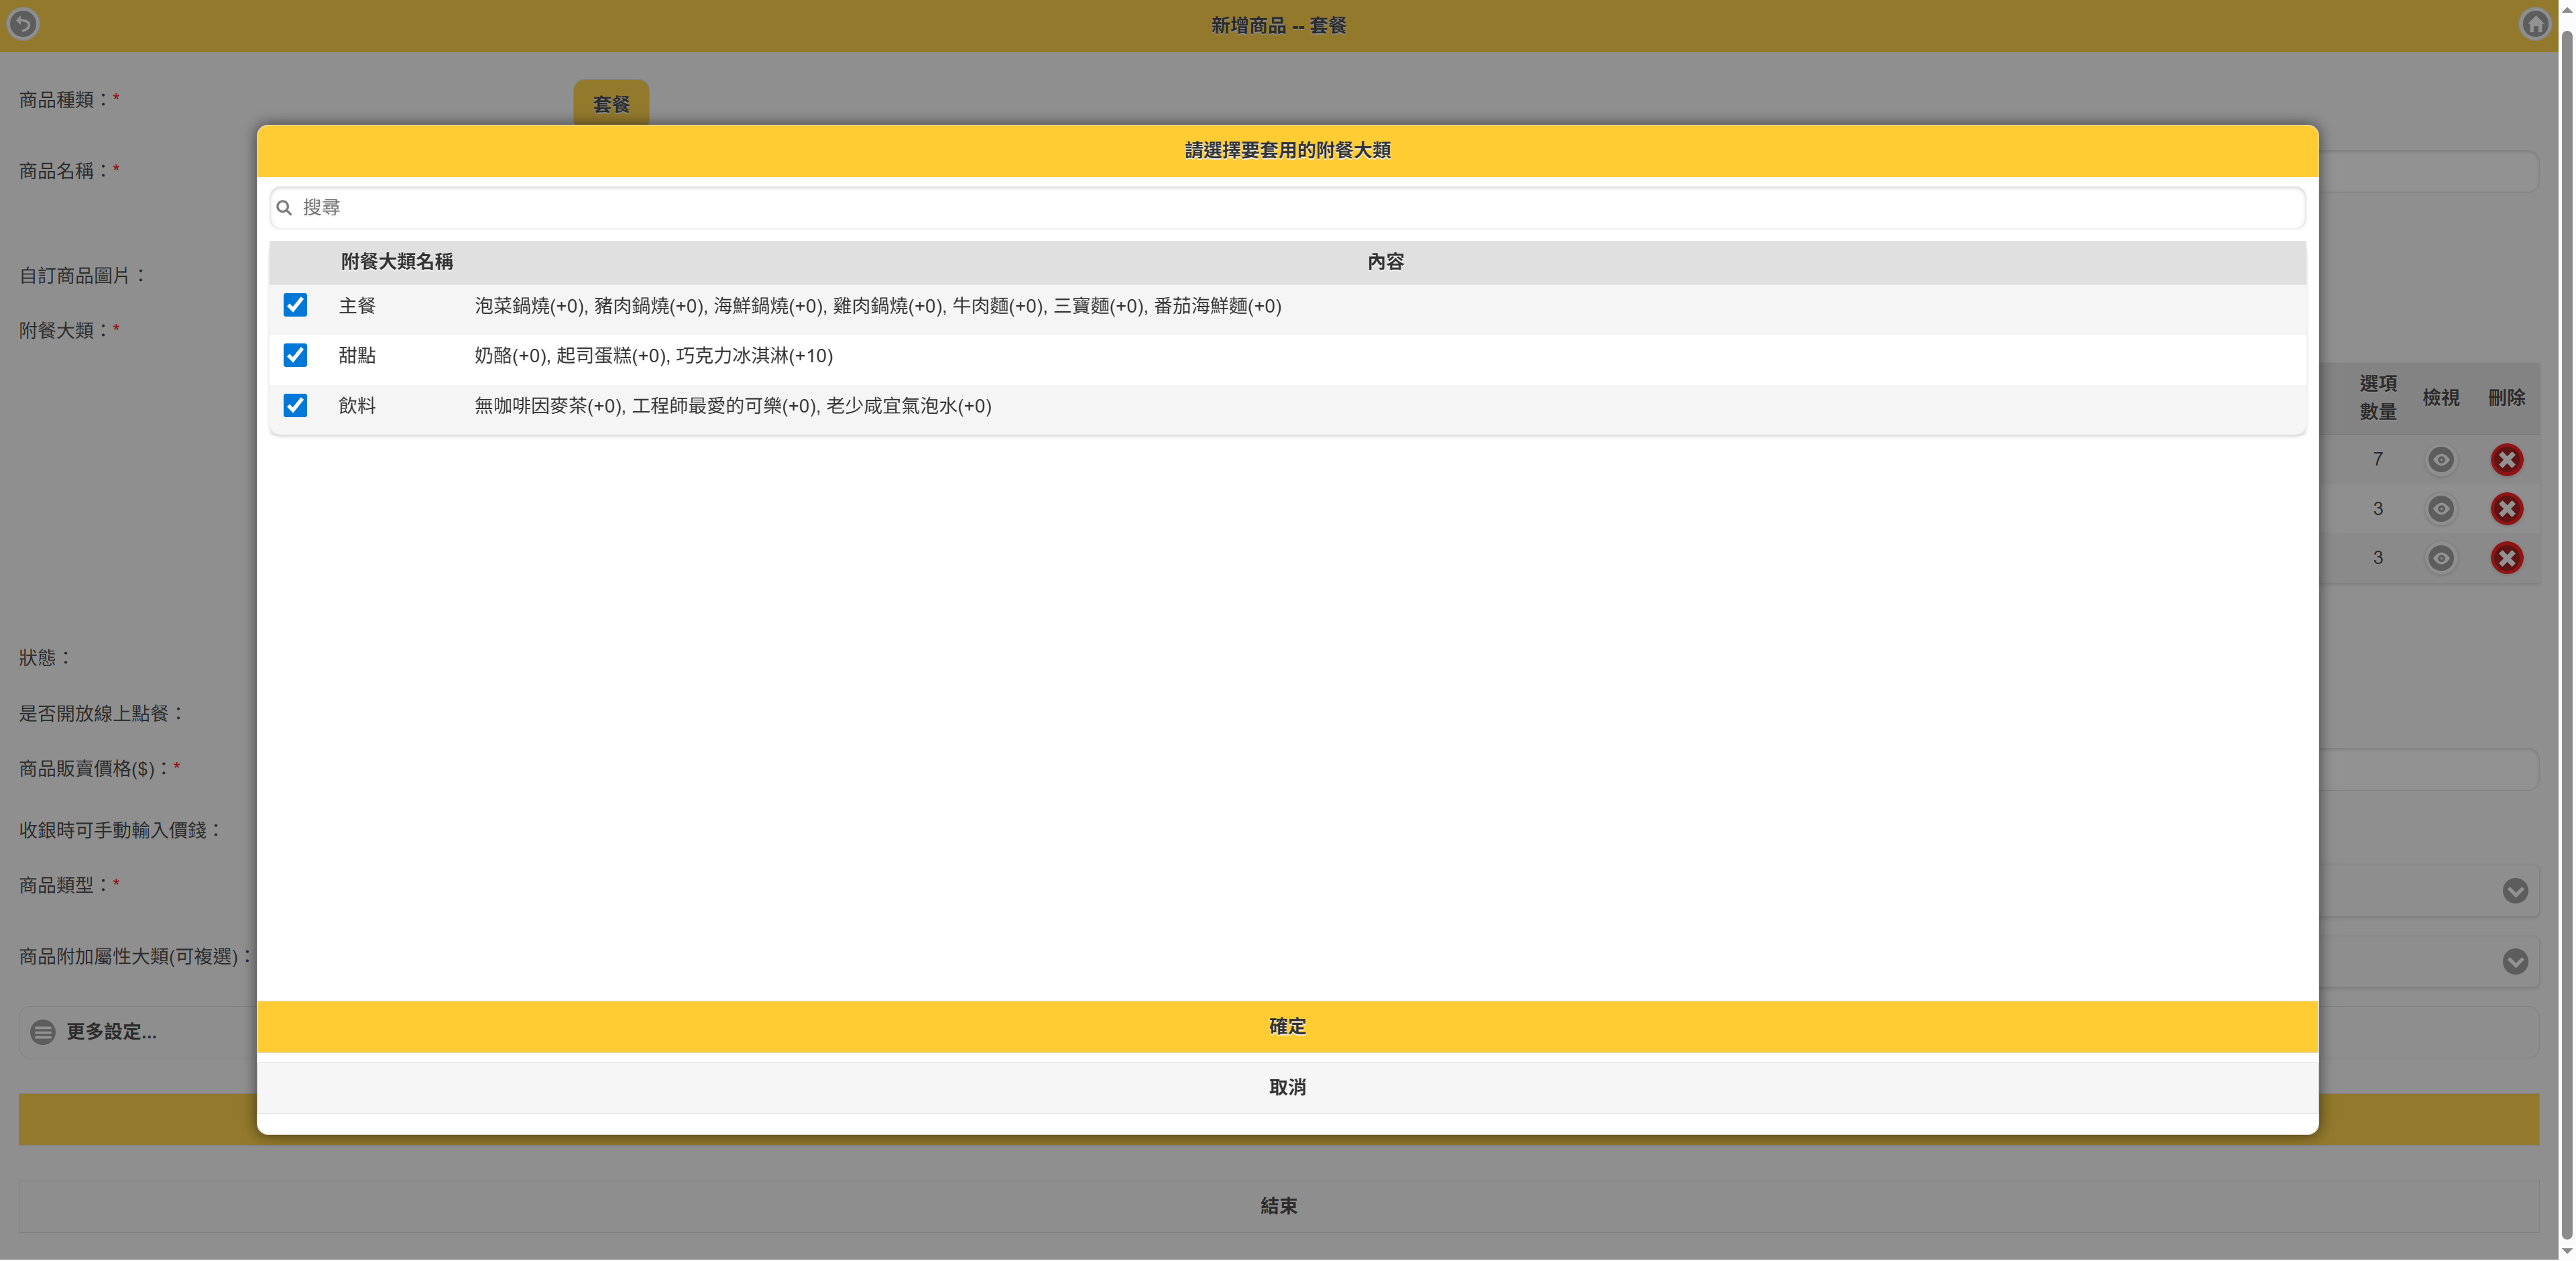
Task: Click the 內容 column header
Action: pyautogui.click(x=1385, y=262)
